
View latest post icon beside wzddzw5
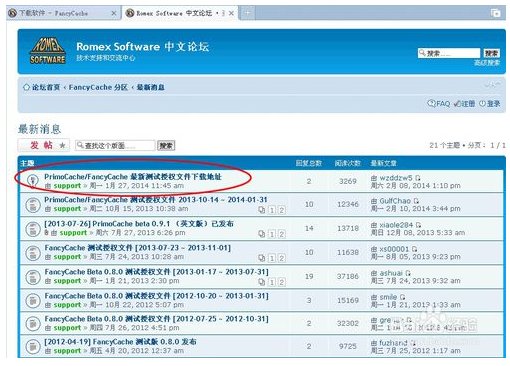[x=418, y=178]
